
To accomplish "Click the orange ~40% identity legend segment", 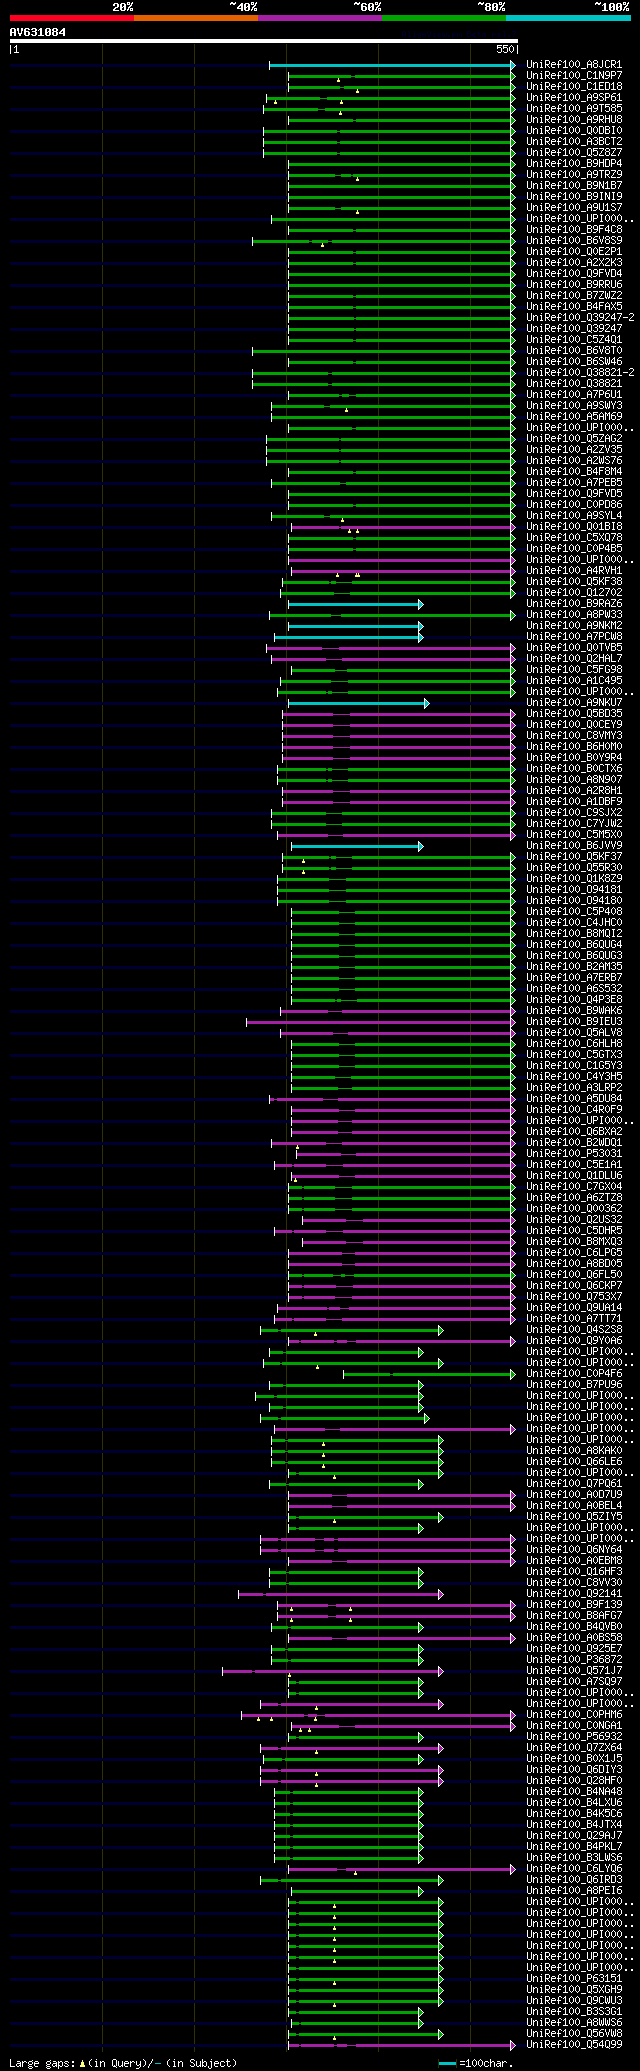I will (x=195, y=18).
